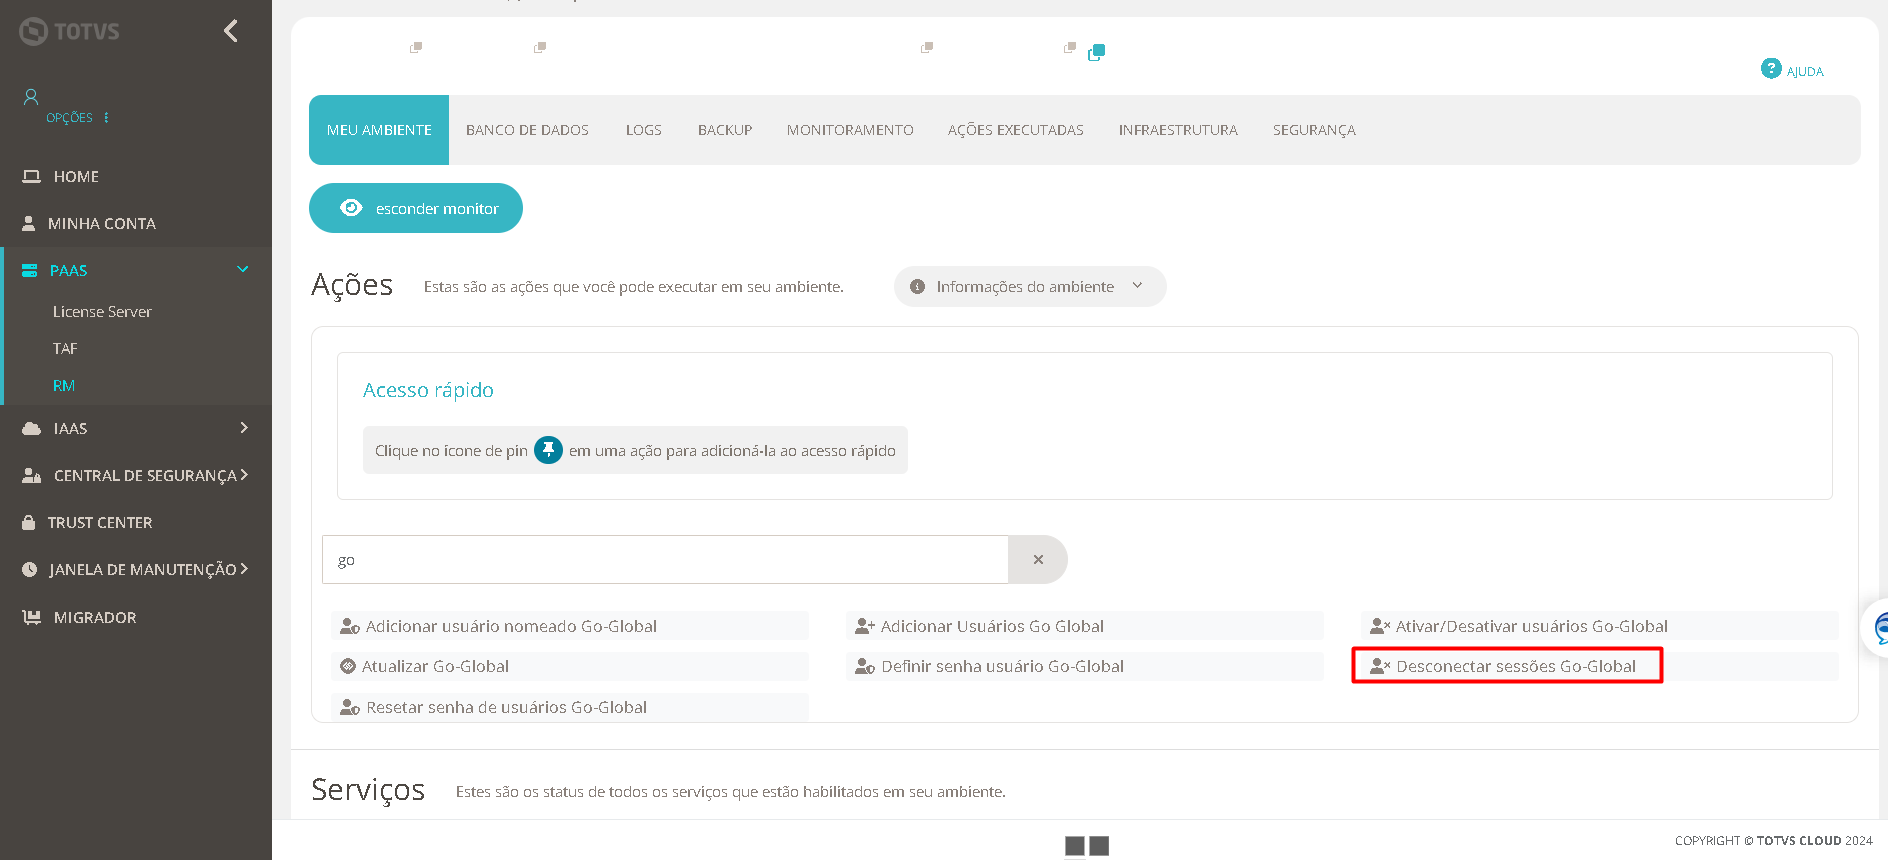Click the Desconectar sessões user-x icon

(x=1380, y=666)
